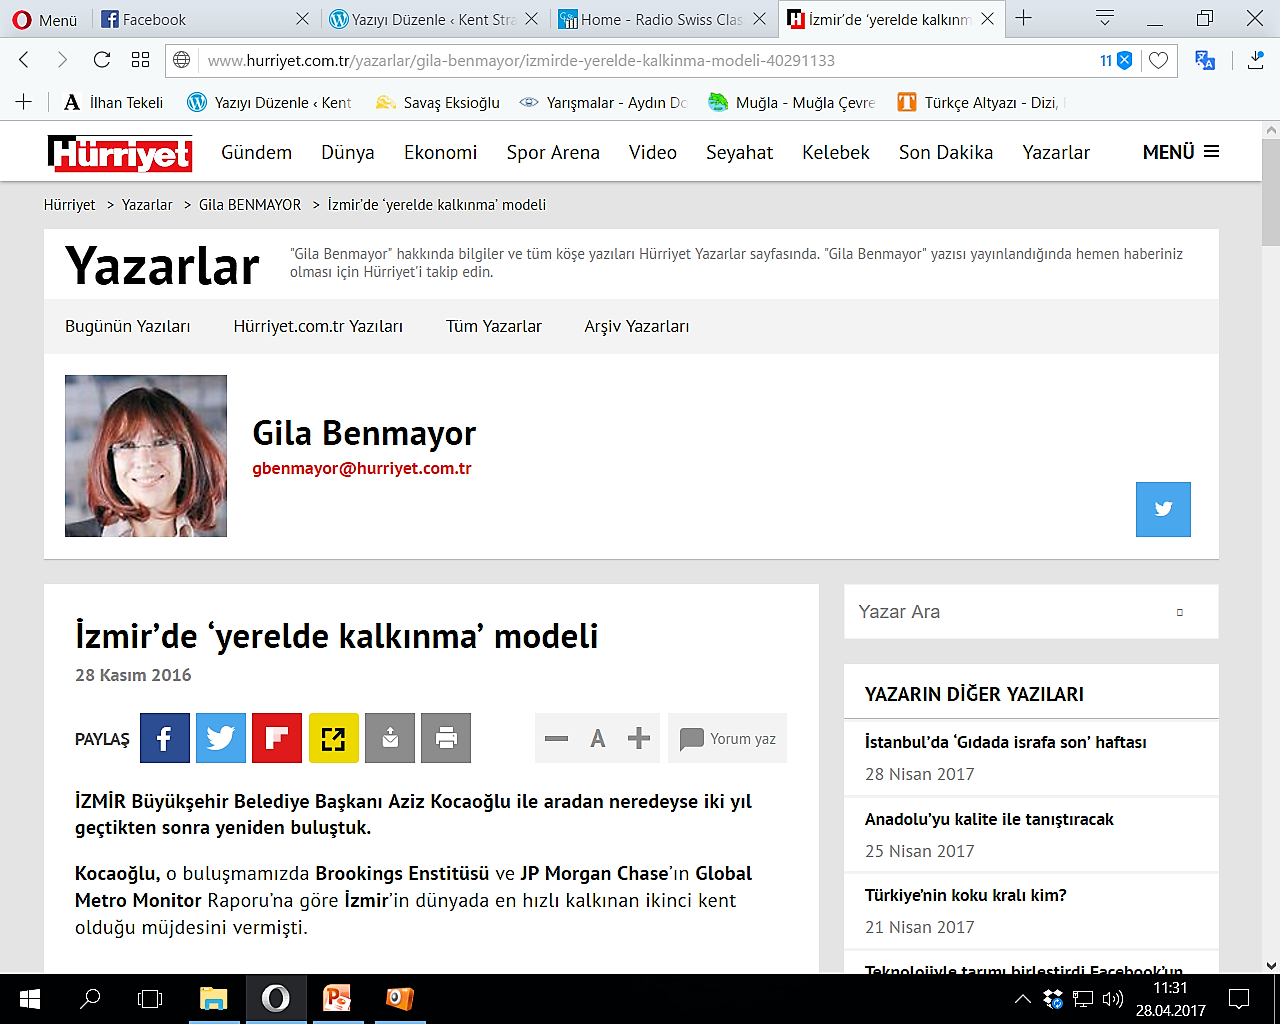Add page to bookmarks heart icon

tap(1158, 61)
